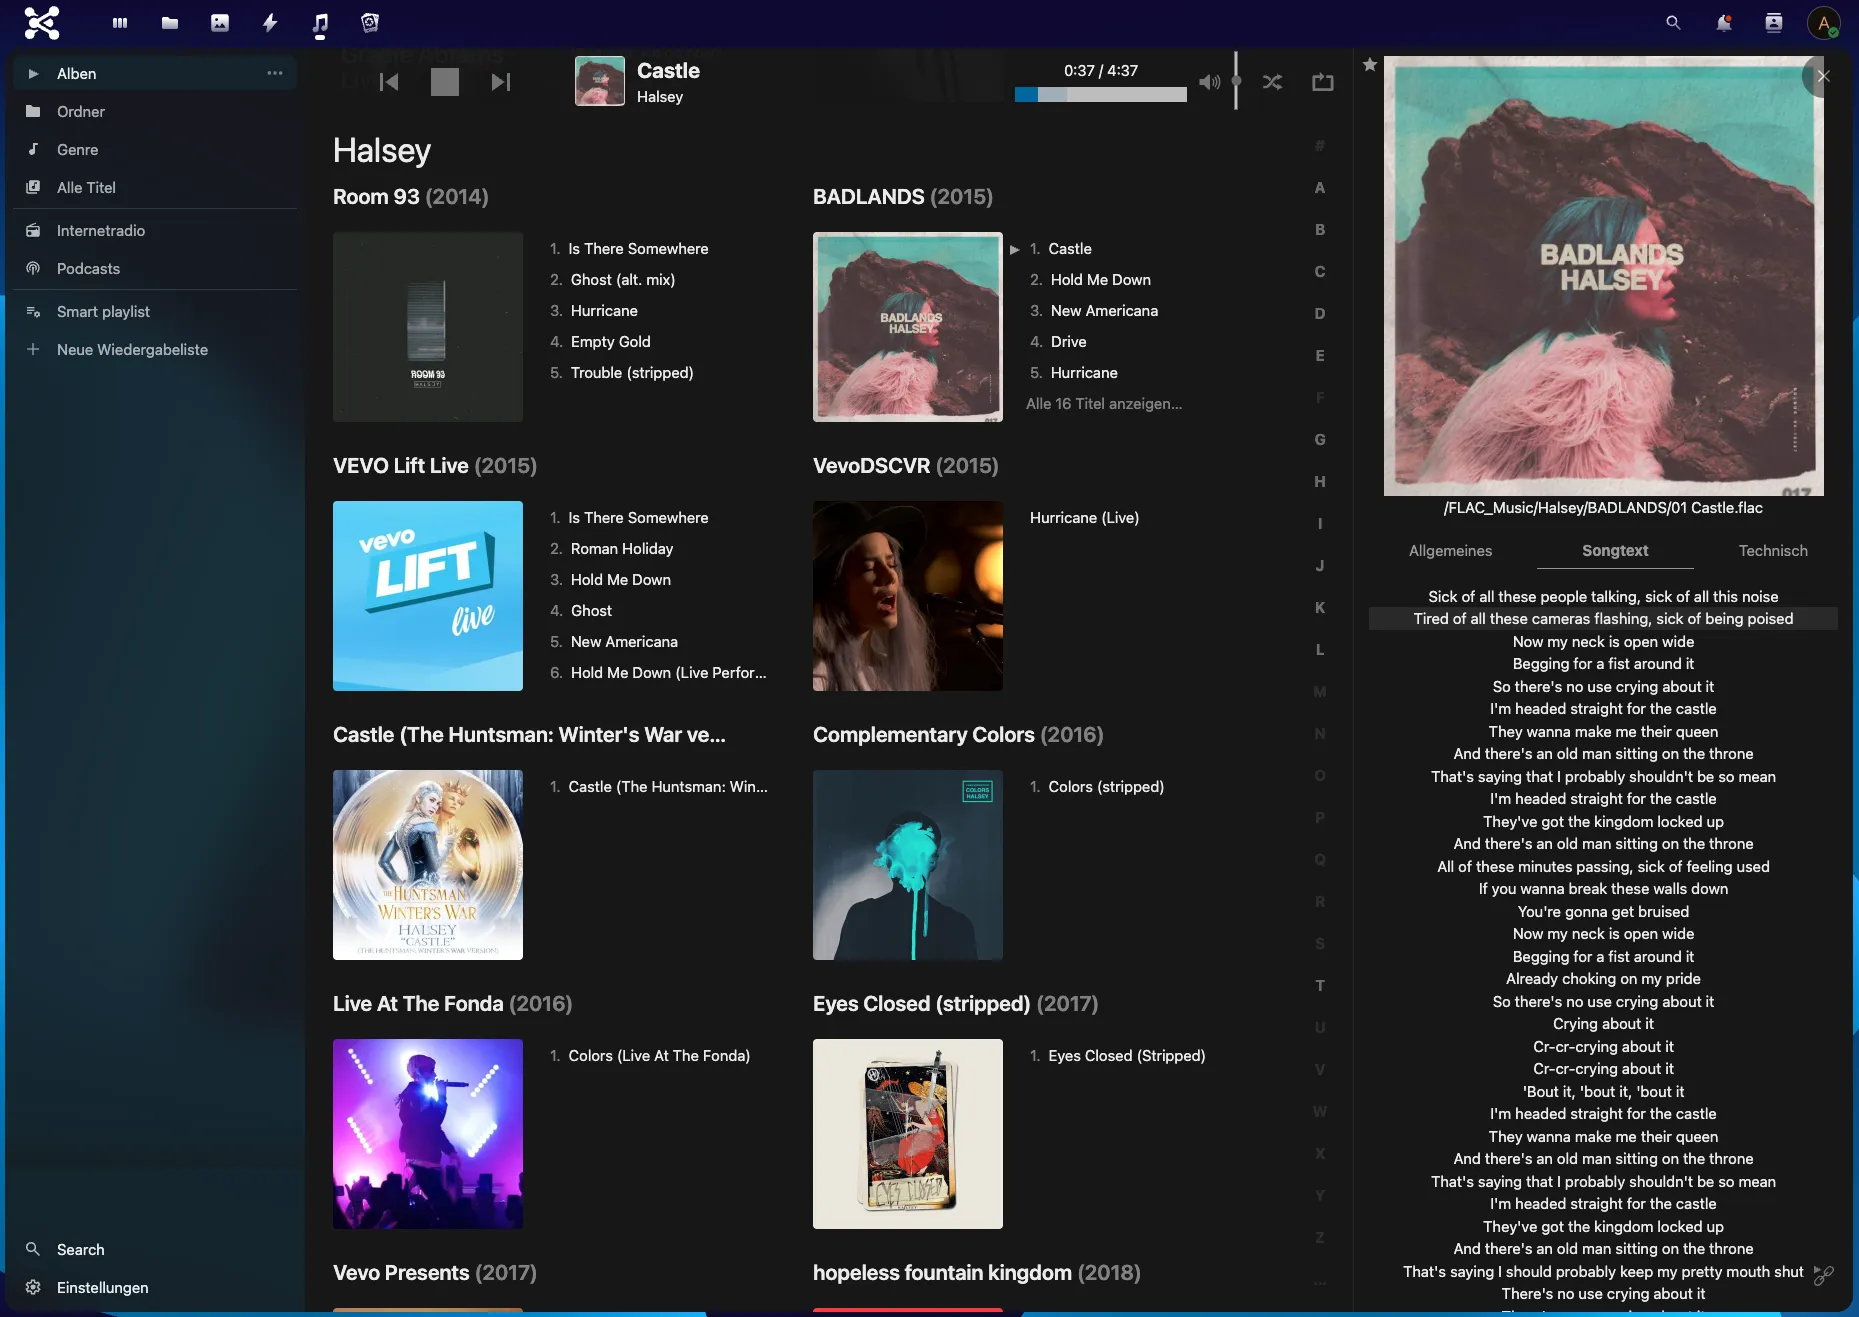1859x1317 pixels.
Task: Expand 'Alle 16 Titel anzeigen' under BADLANDS
Action: [1104, 404]
